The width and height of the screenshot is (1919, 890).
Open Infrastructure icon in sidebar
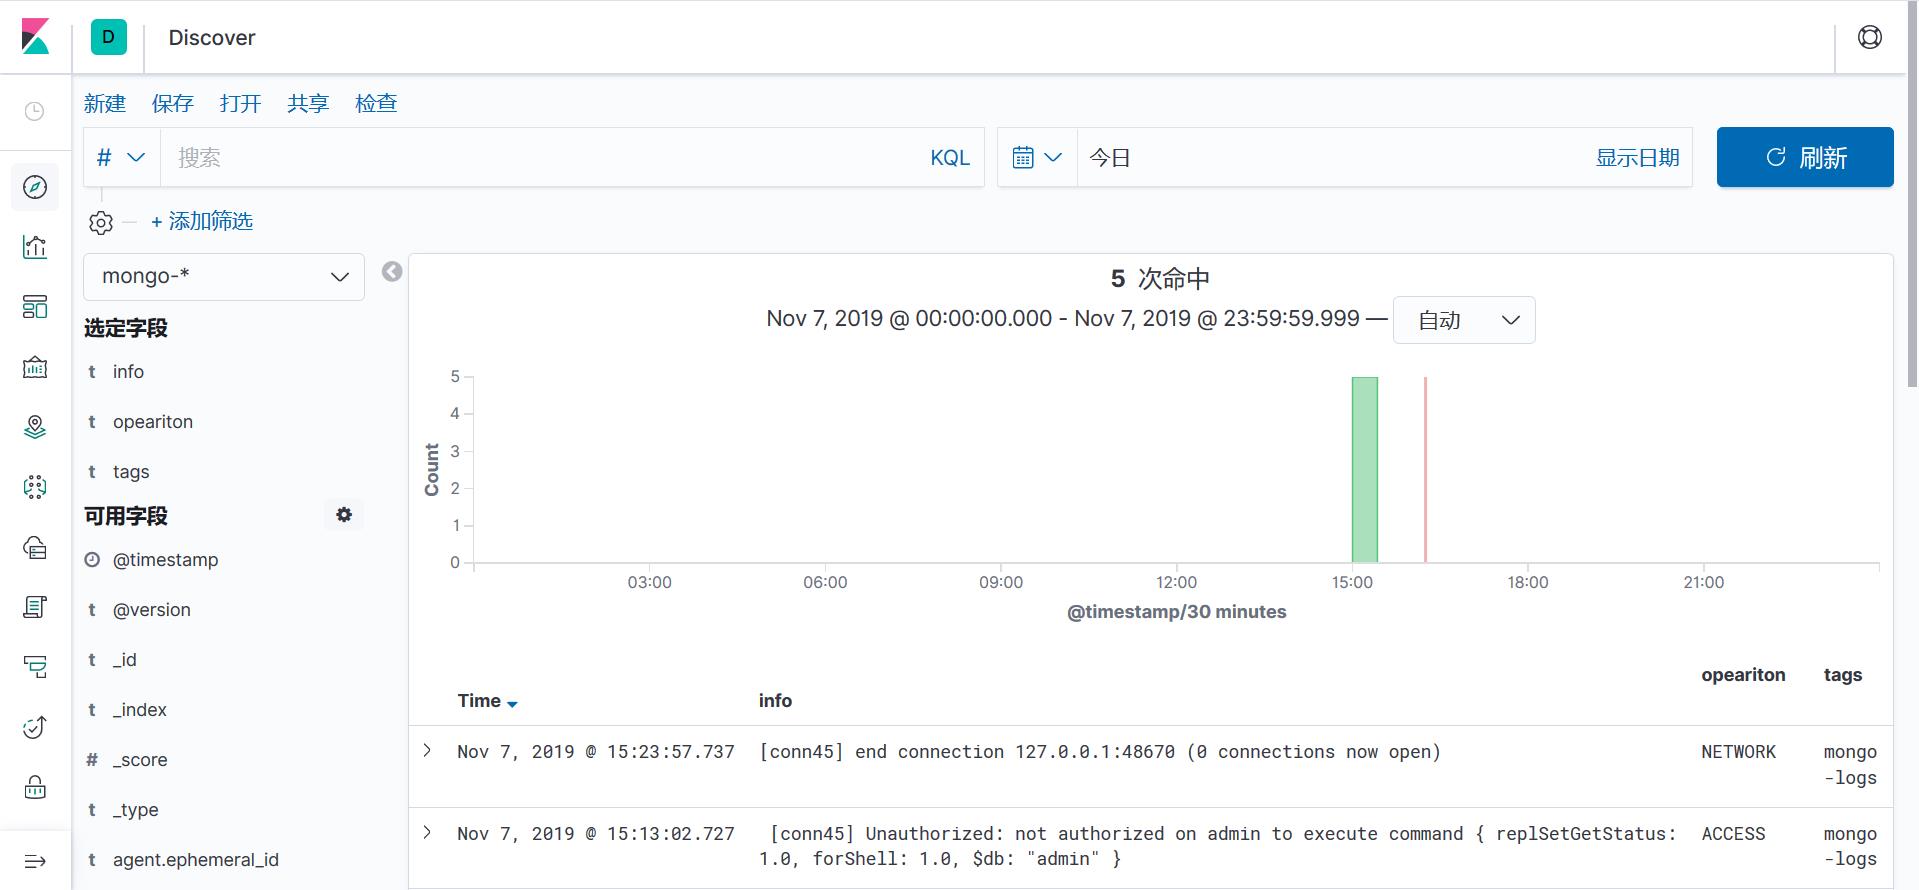(x=35, y=547)
